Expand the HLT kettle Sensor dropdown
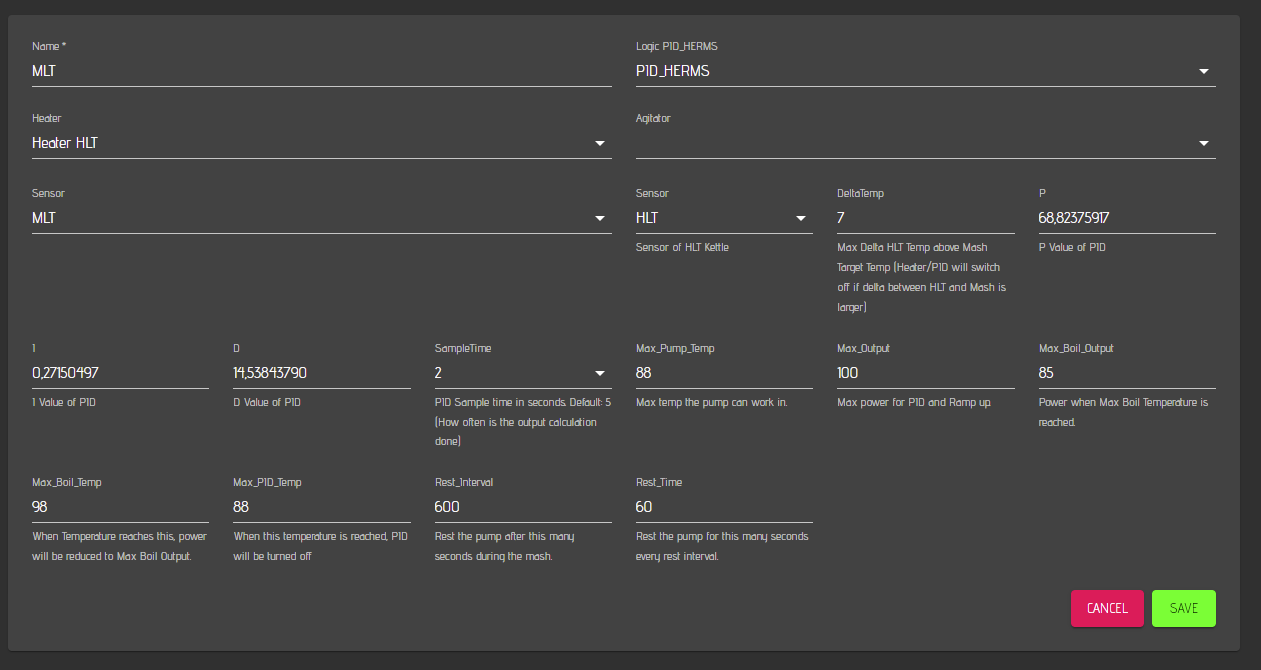 723,218
